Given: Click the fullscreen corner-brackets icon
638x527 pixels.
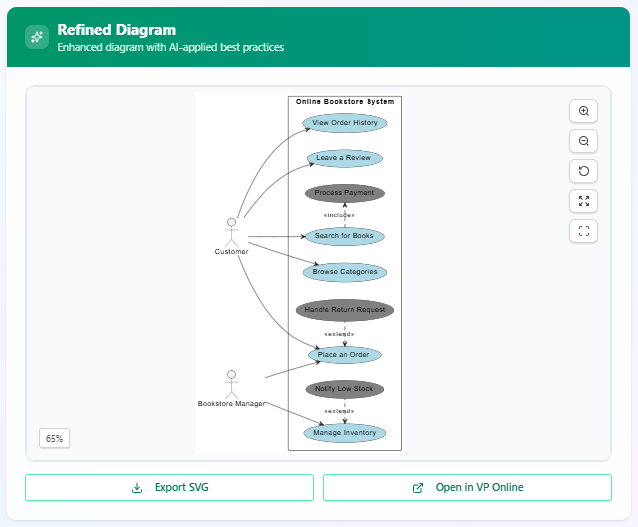Looking at the screenshot, I should [x=584, y=231].
